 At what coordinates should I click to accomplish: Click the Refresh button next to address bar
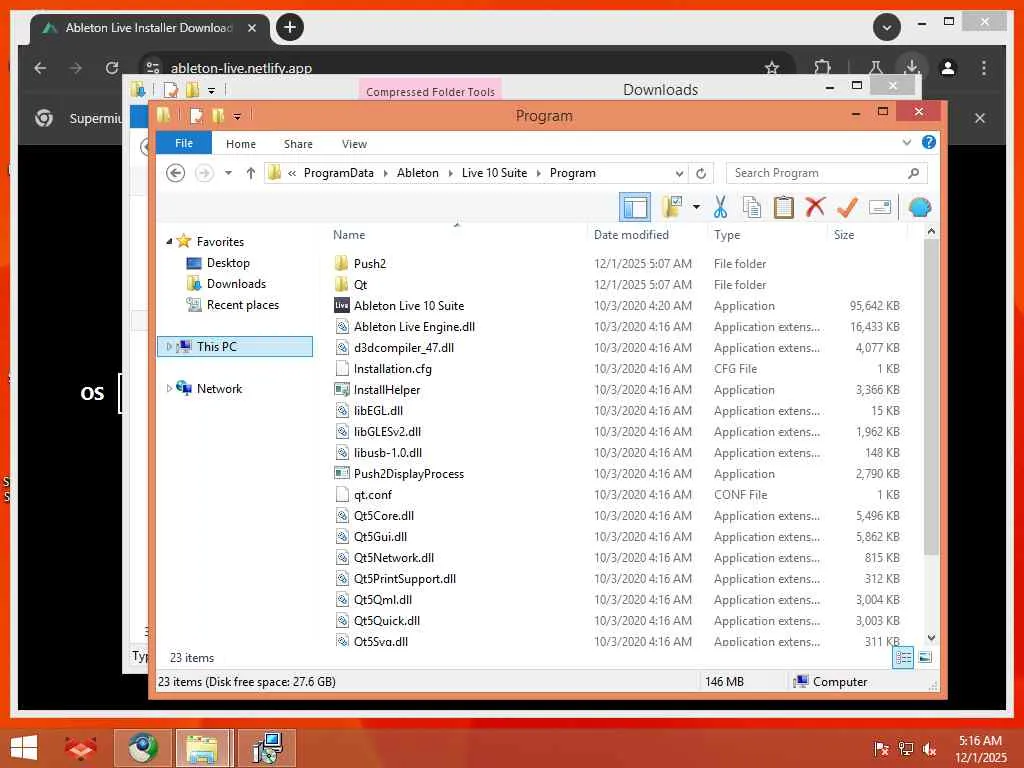[x=701, y=173]
